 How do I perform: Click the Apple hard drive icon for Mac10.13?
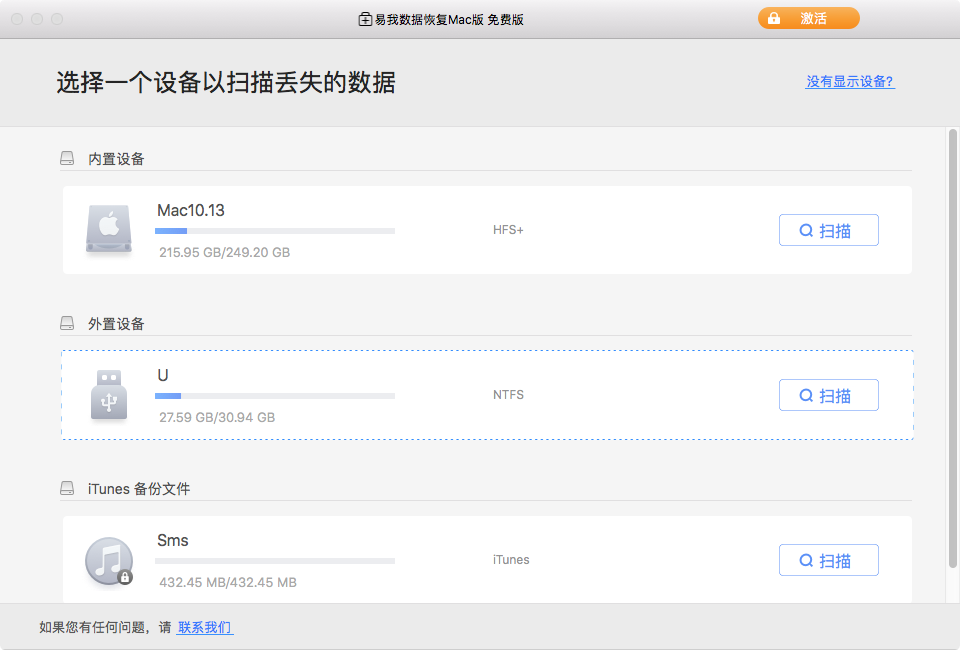click(109, 229)
